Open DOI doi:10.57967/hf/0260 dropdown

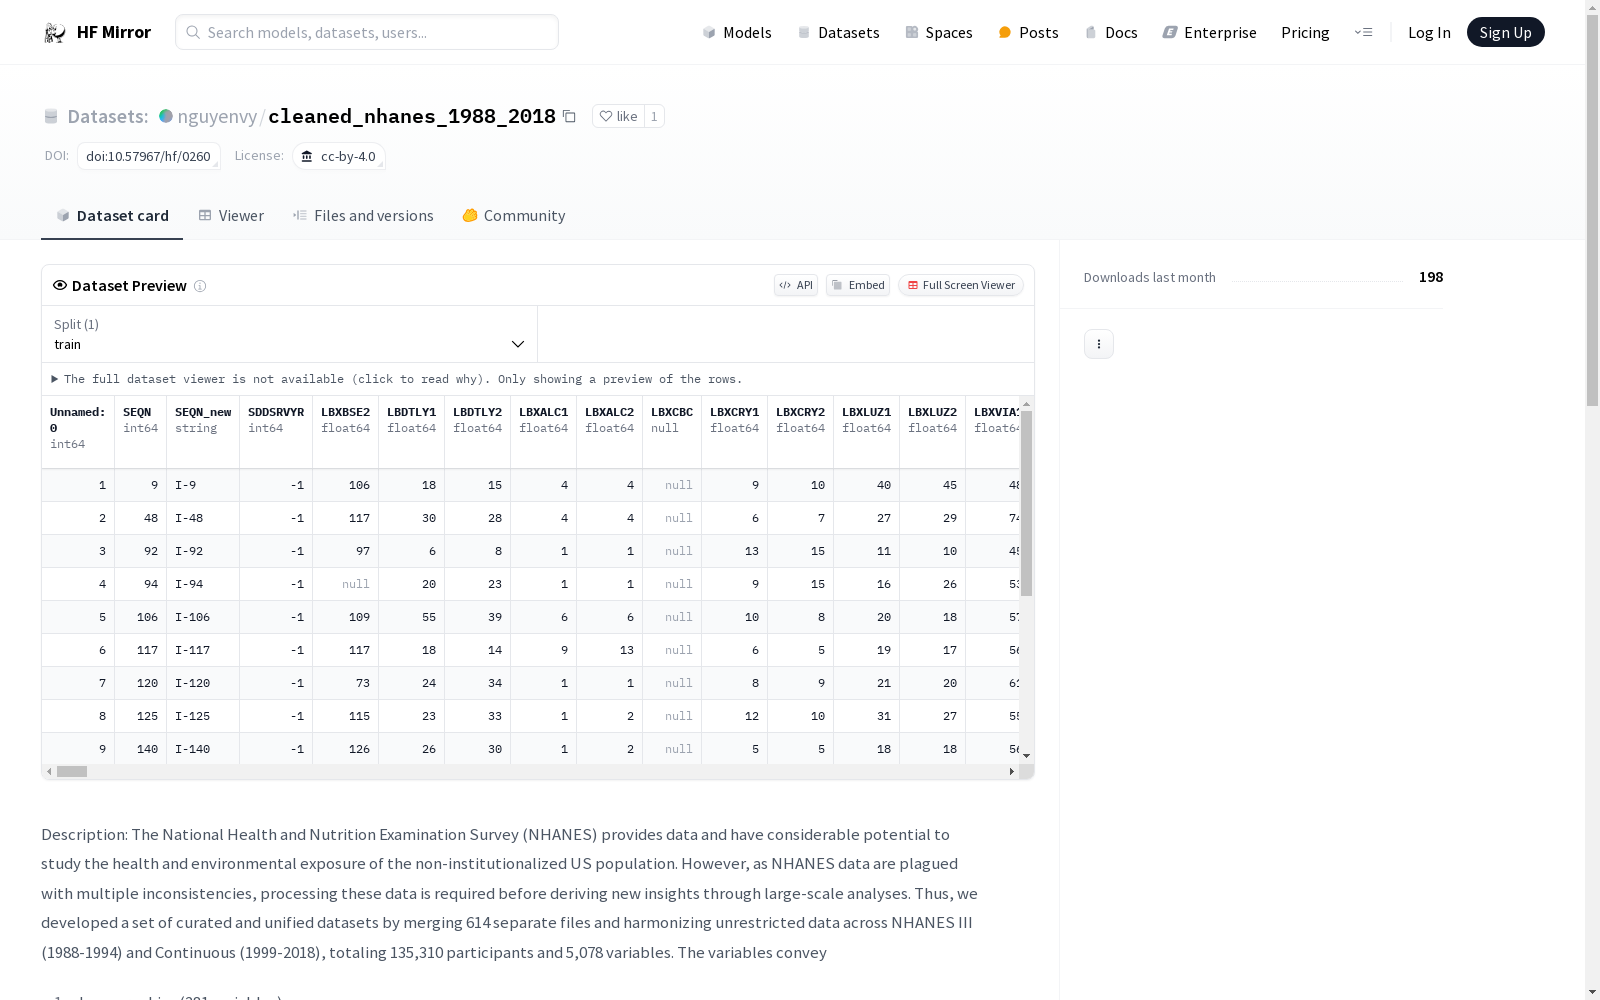[148, 156]
